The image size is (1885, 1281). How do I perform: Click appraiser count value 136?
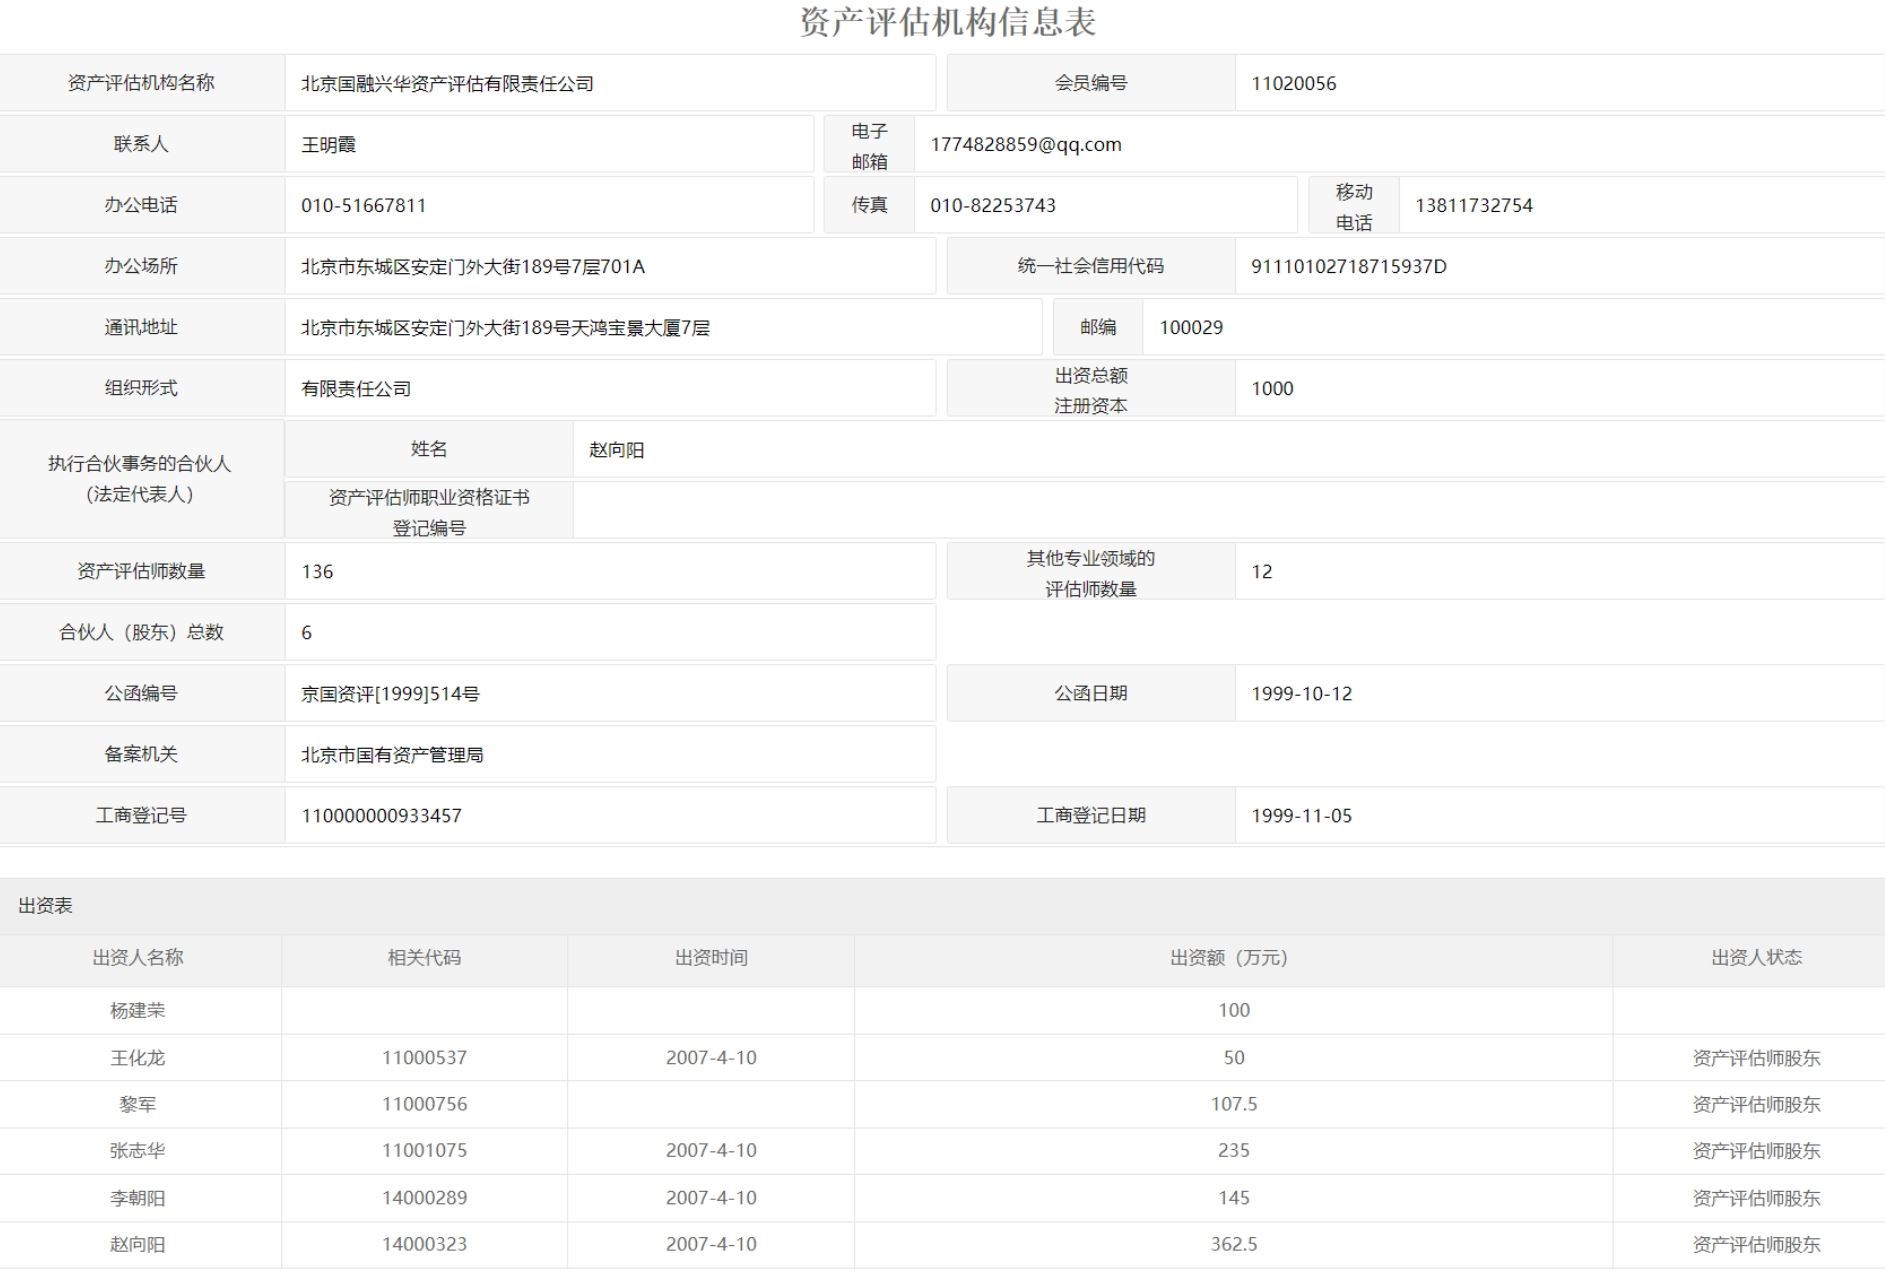[x=317, y=572]
